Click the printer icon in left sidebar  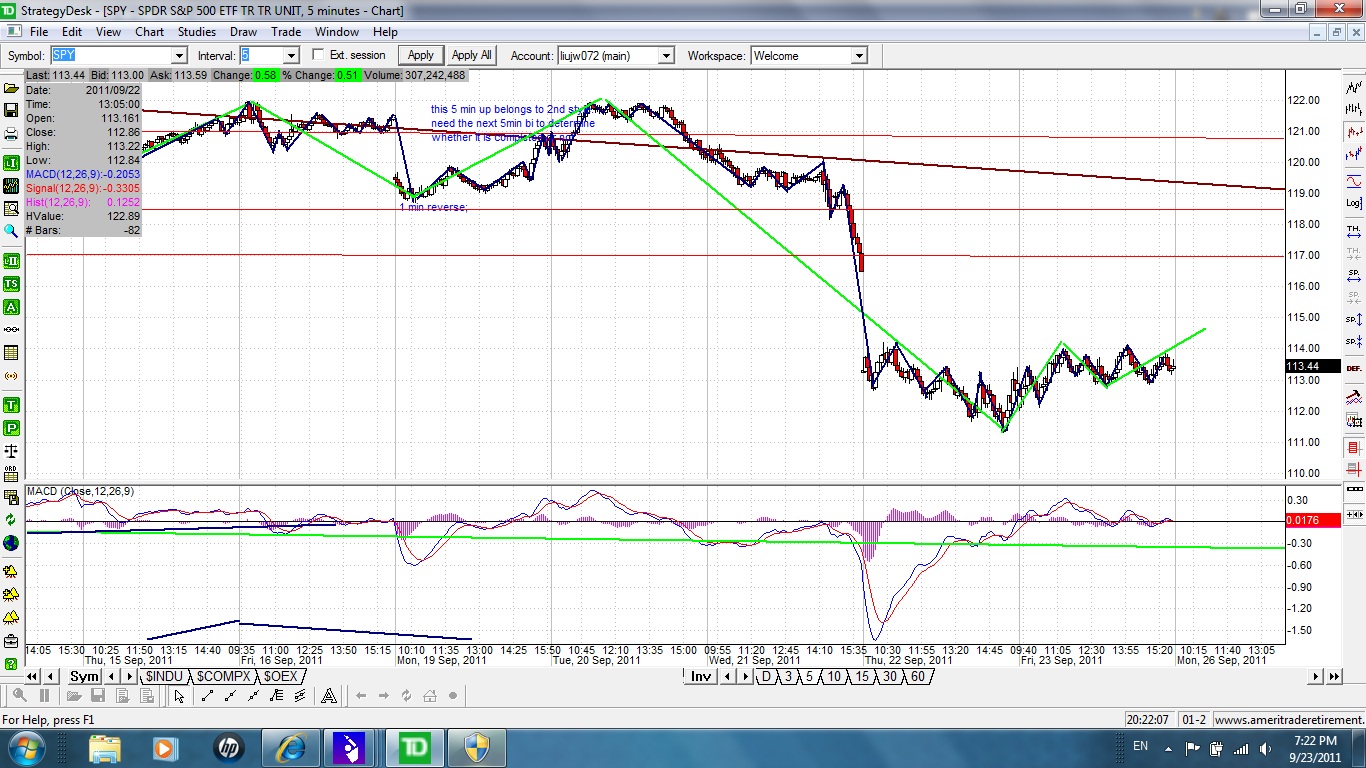click(12, 133)
